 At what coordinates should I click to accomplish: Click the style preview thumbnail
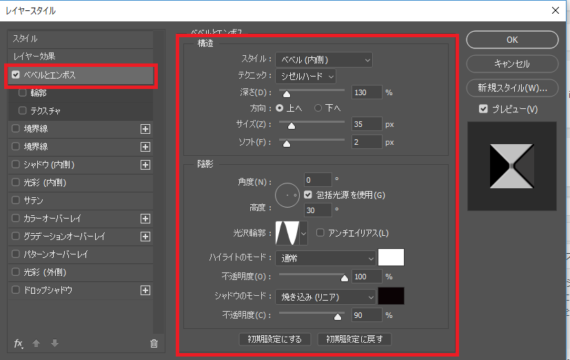tap(512, 166)
